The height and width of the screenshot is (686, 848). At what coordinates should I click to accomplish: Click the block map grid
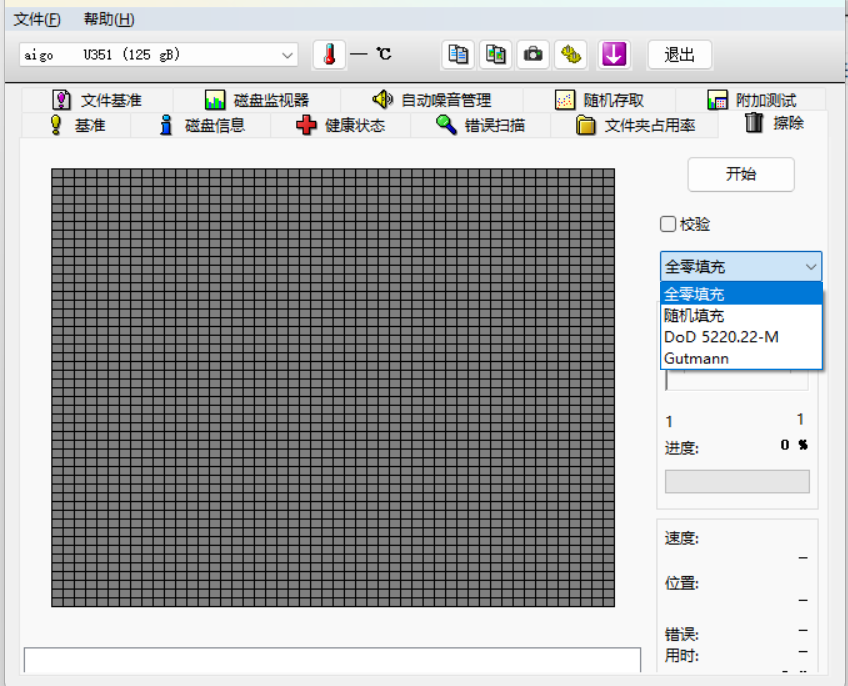coord(333,387)
